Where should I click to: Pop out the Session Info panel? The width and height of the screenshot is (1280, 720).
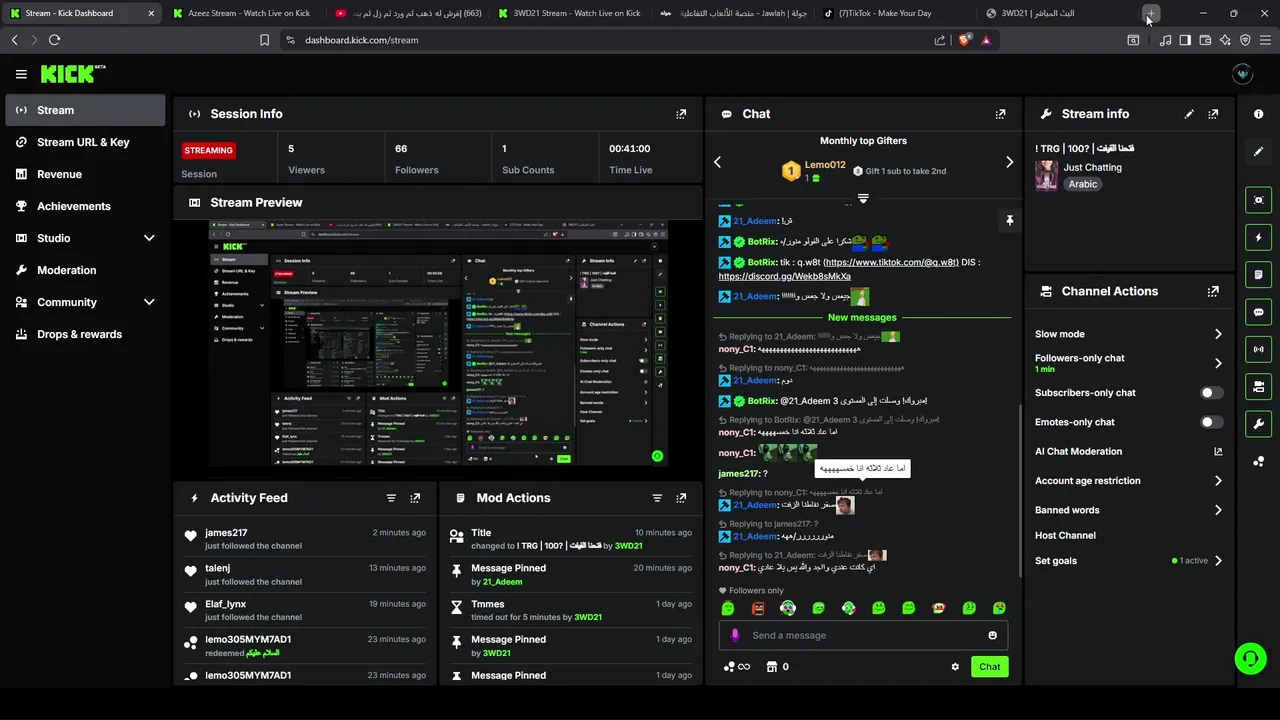(681, 114)
